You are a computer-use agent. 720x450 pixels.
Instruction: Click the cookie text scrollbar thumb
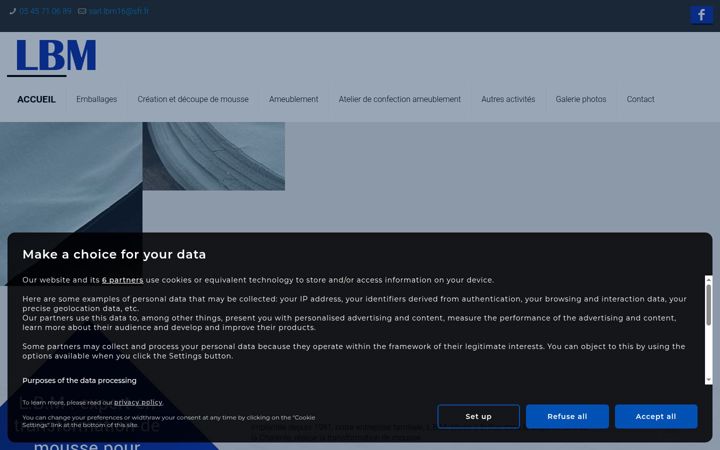pos(709,304)
